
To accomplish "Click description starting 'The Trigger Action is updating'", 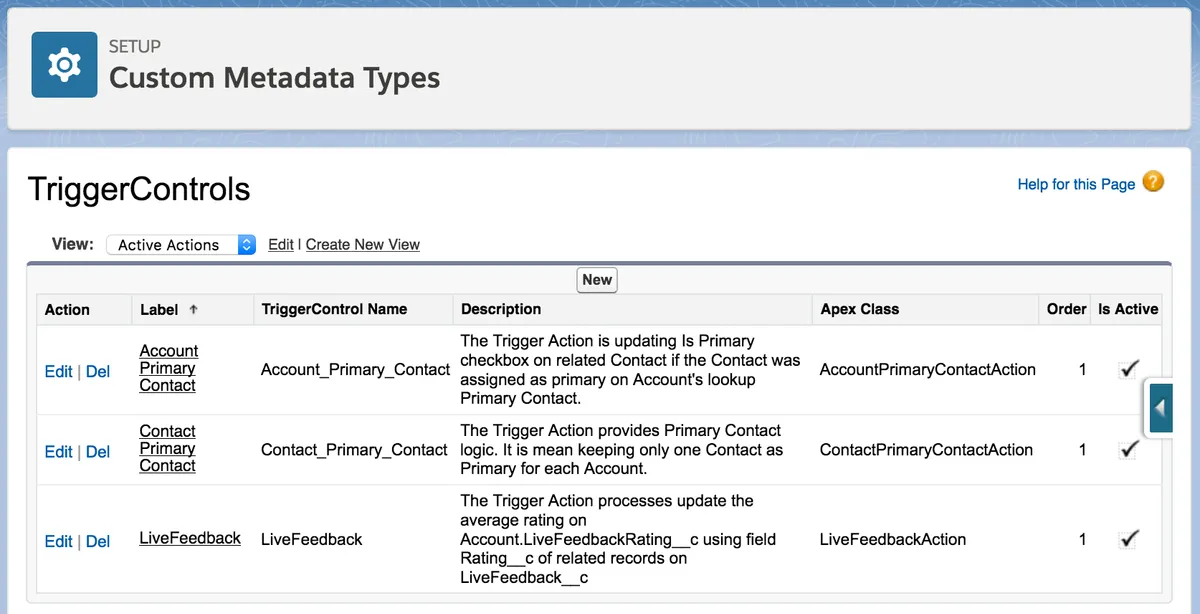I will pos(630,369).
